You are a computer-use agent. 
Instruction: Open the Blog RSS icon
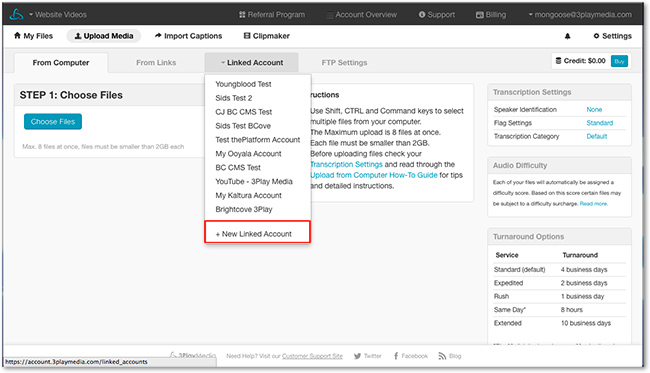pos(442,356)
